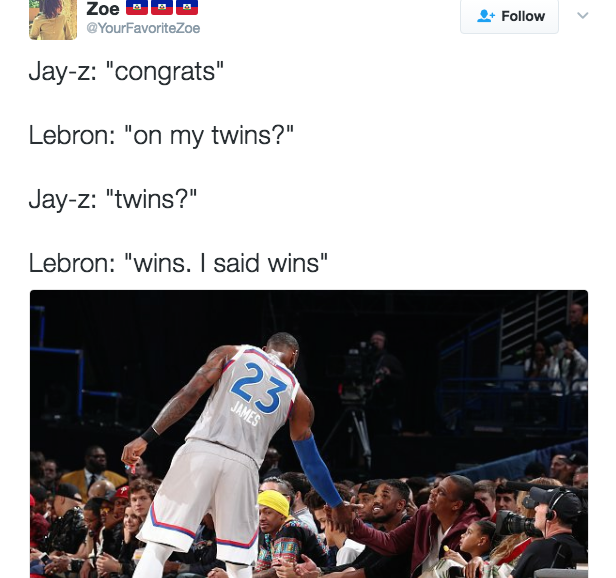The width and height of the screenshot is (616, 578).
Task: Select the "on my twins?" tweet line
Action: pyautogui.click(x=161, y=136)
